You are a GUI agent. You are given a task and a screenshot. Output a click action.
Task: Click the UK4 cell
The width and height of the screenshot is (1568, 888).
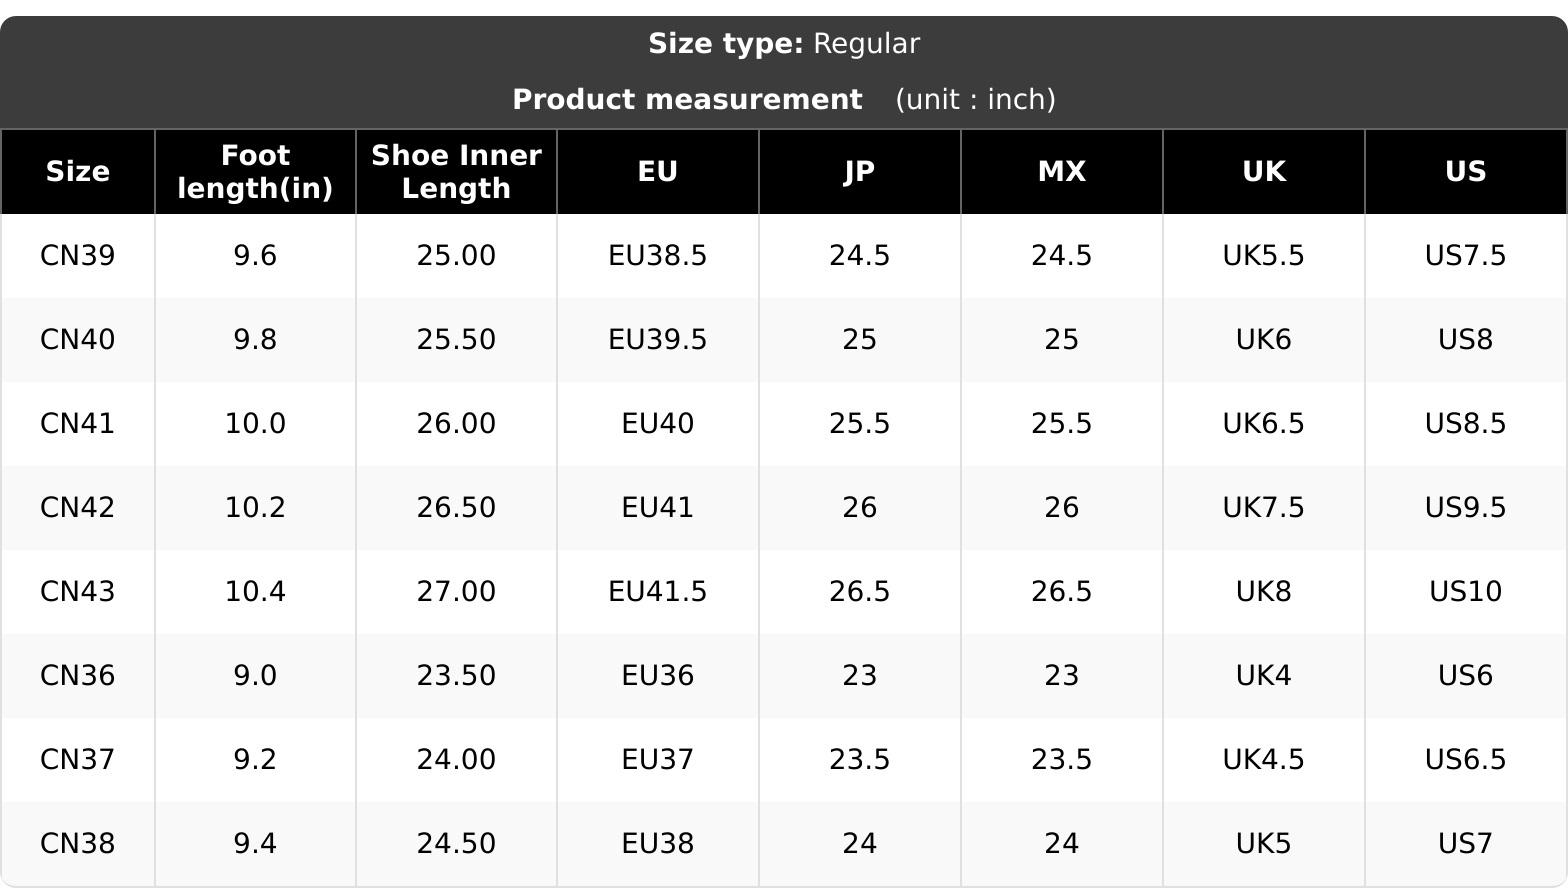click(x=1264, y=676)
